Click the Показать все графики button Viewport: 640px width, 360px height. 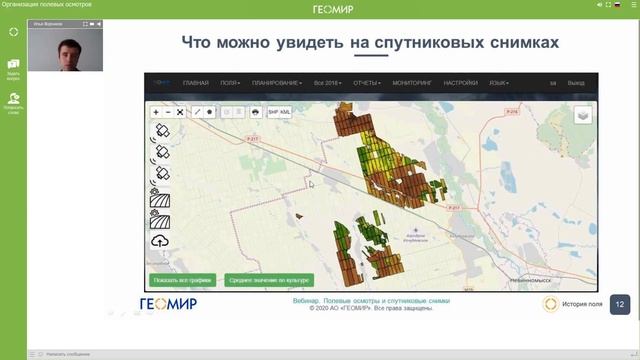(x=182, y=280)
